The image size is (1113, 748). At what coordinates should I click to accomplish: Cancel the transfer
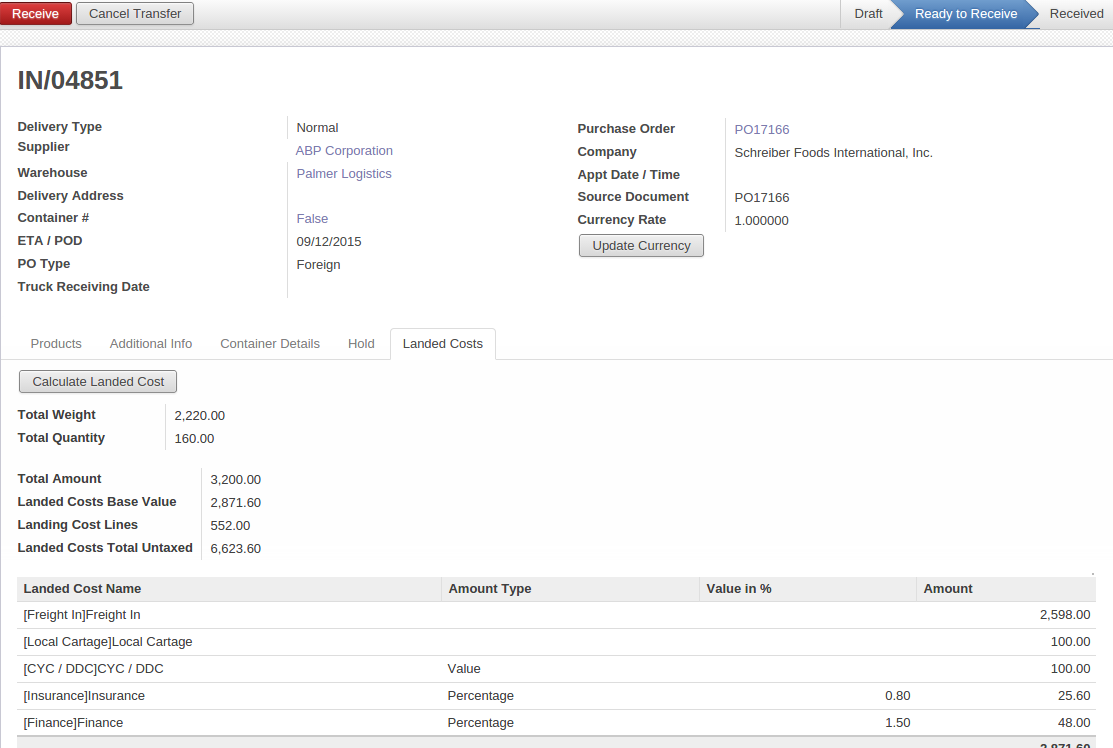[x=135, y=13]
